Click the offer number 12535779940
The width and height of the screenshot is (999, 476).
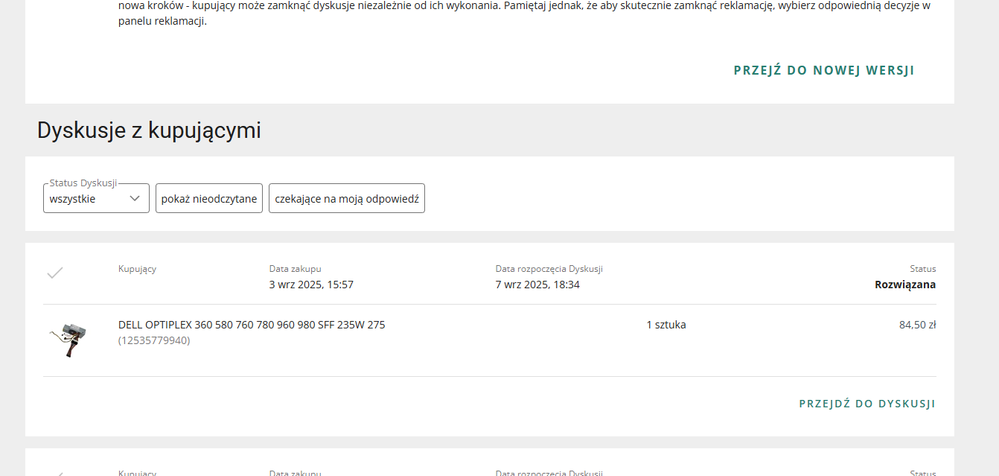pos(154,341)
